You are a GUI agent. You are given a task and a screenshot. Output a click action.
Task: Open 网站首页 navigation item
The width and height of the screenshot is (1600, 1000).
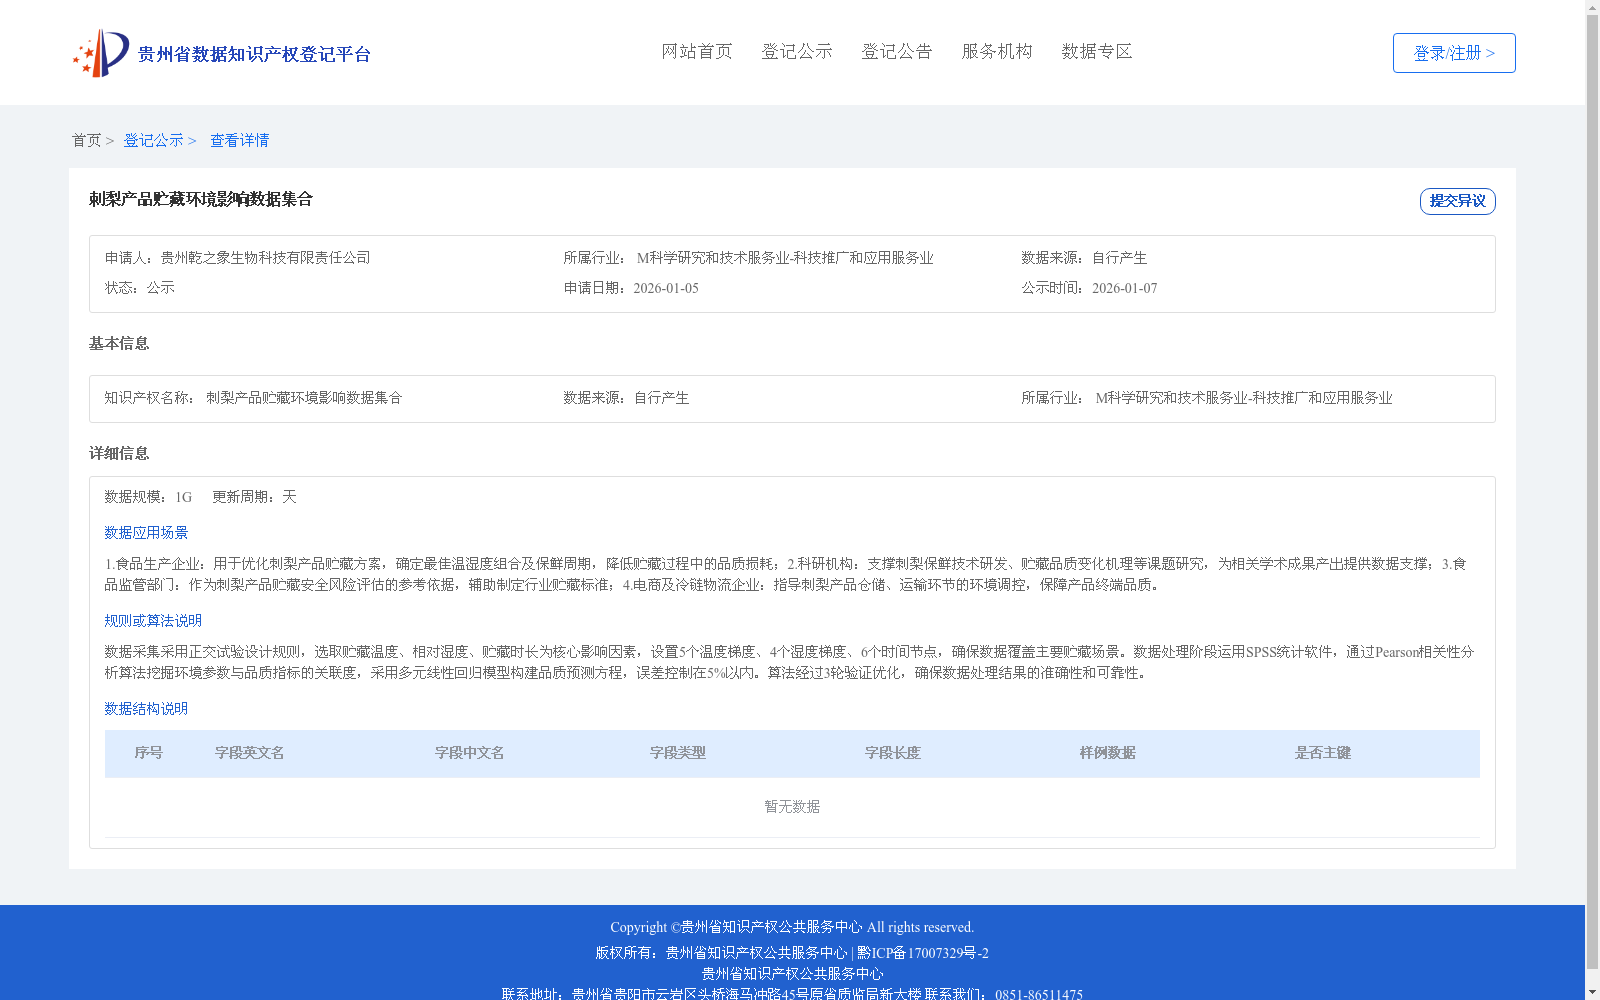[697, 51]
